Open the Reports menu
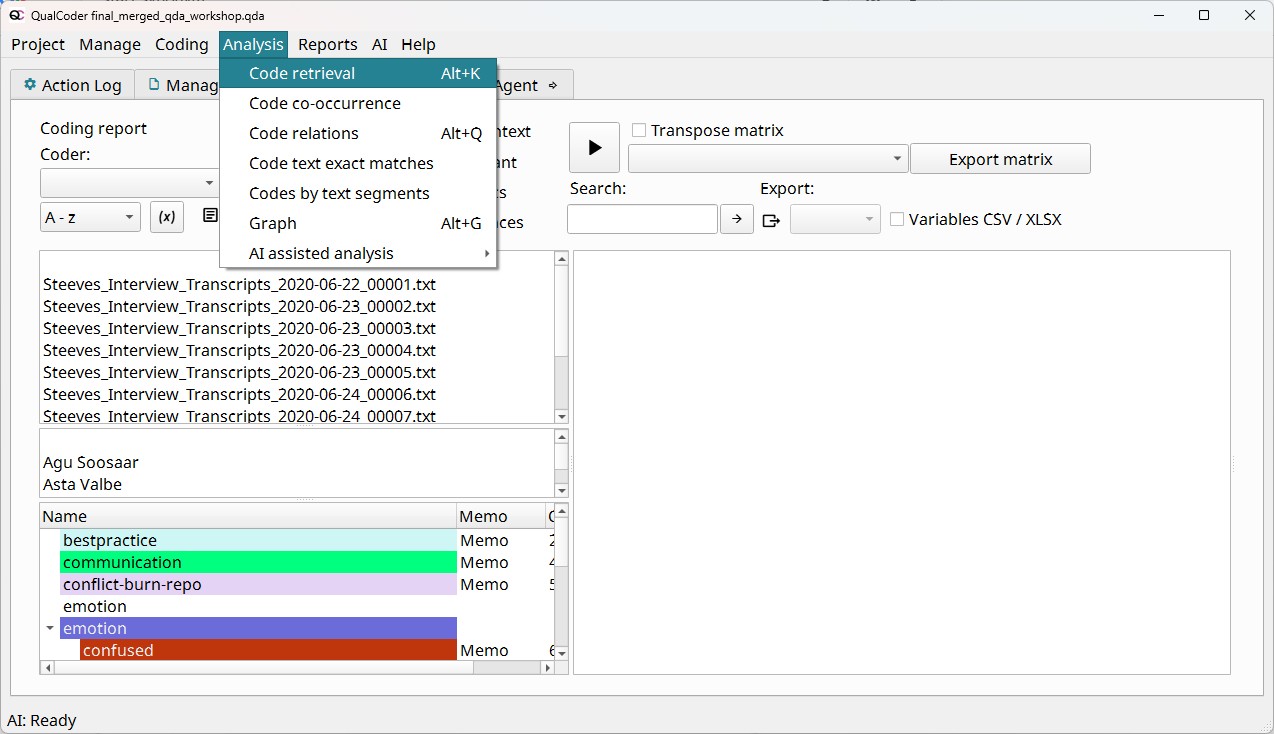This screenshot has width=1274, height=734. [x=328, y=44]
